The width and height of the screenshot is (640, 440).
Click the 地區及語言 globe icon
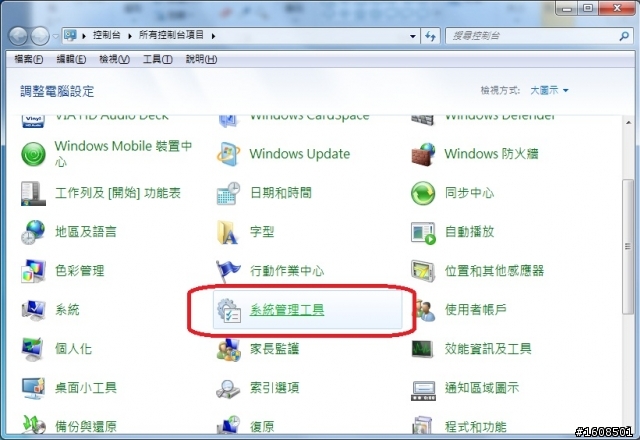pos(33,232)
